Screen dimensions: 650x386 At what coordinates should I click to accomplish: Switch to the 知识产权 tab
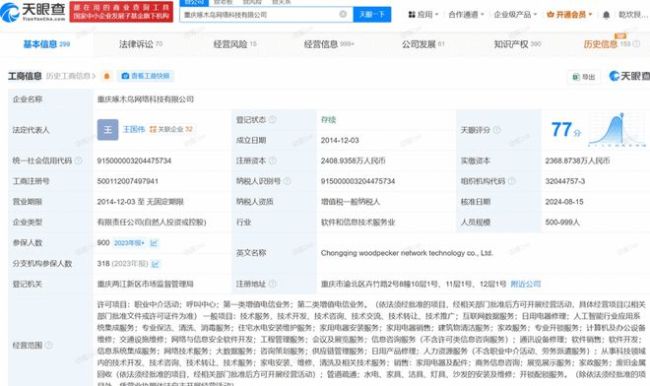tap(517, 44)
